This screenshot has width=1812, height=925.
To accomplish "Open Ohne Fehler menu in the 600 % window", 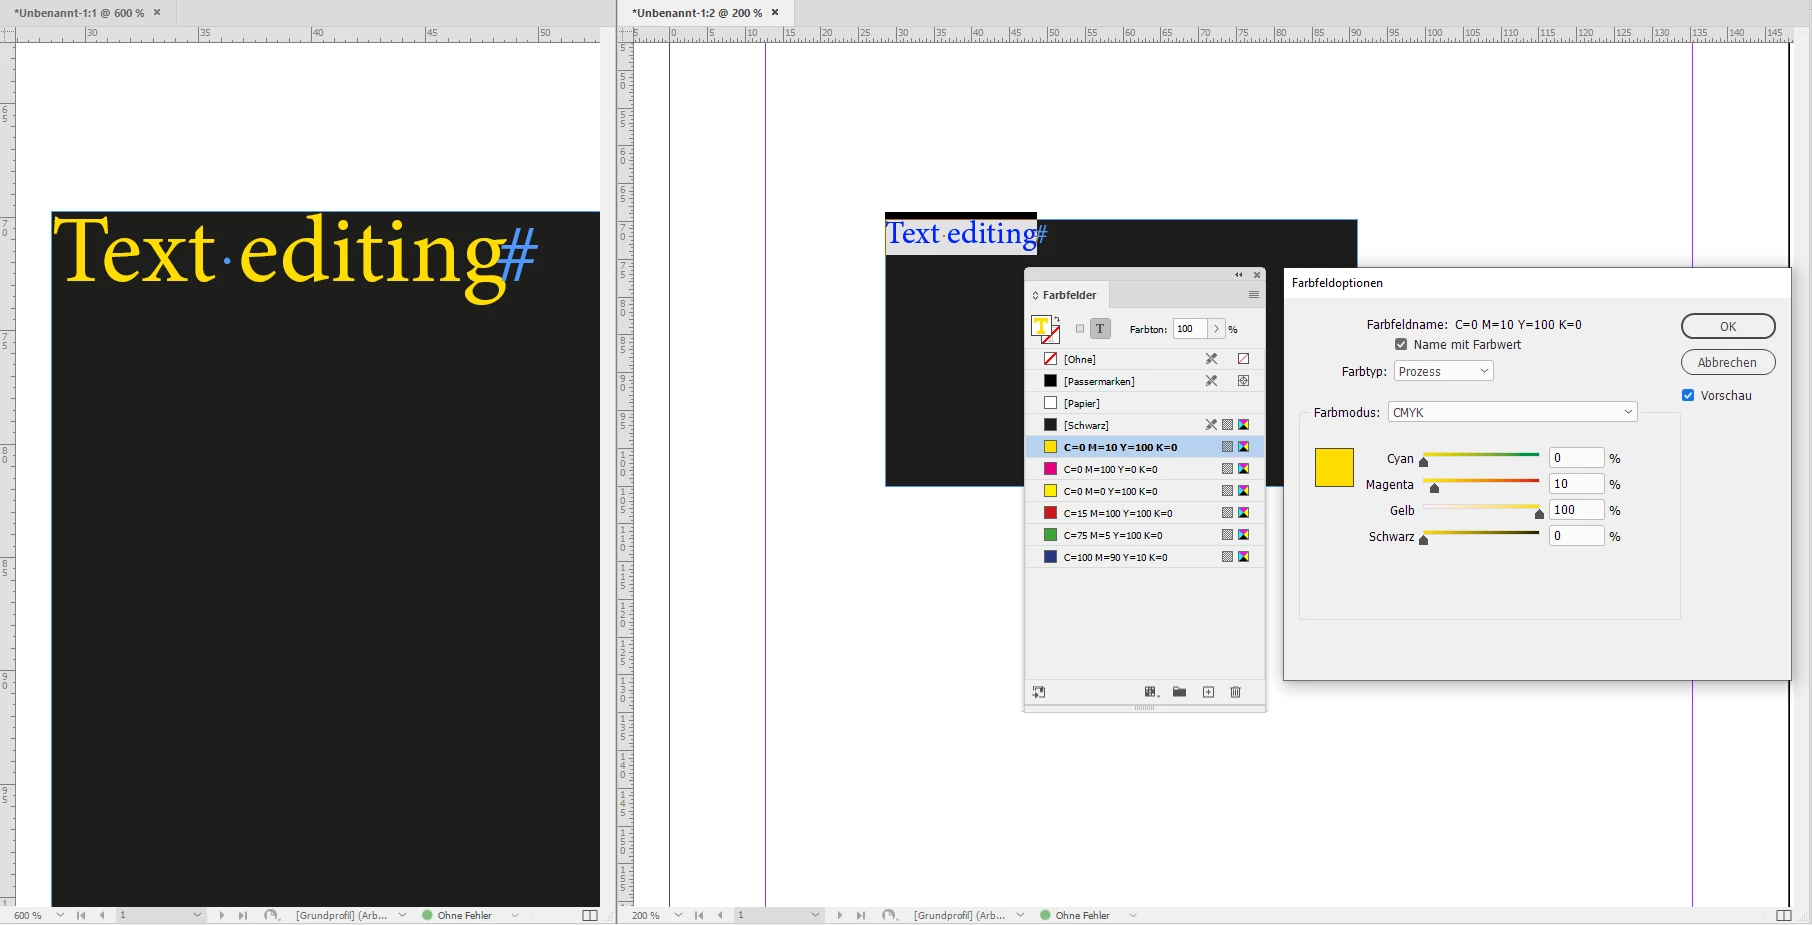I will tap(515, 915).
